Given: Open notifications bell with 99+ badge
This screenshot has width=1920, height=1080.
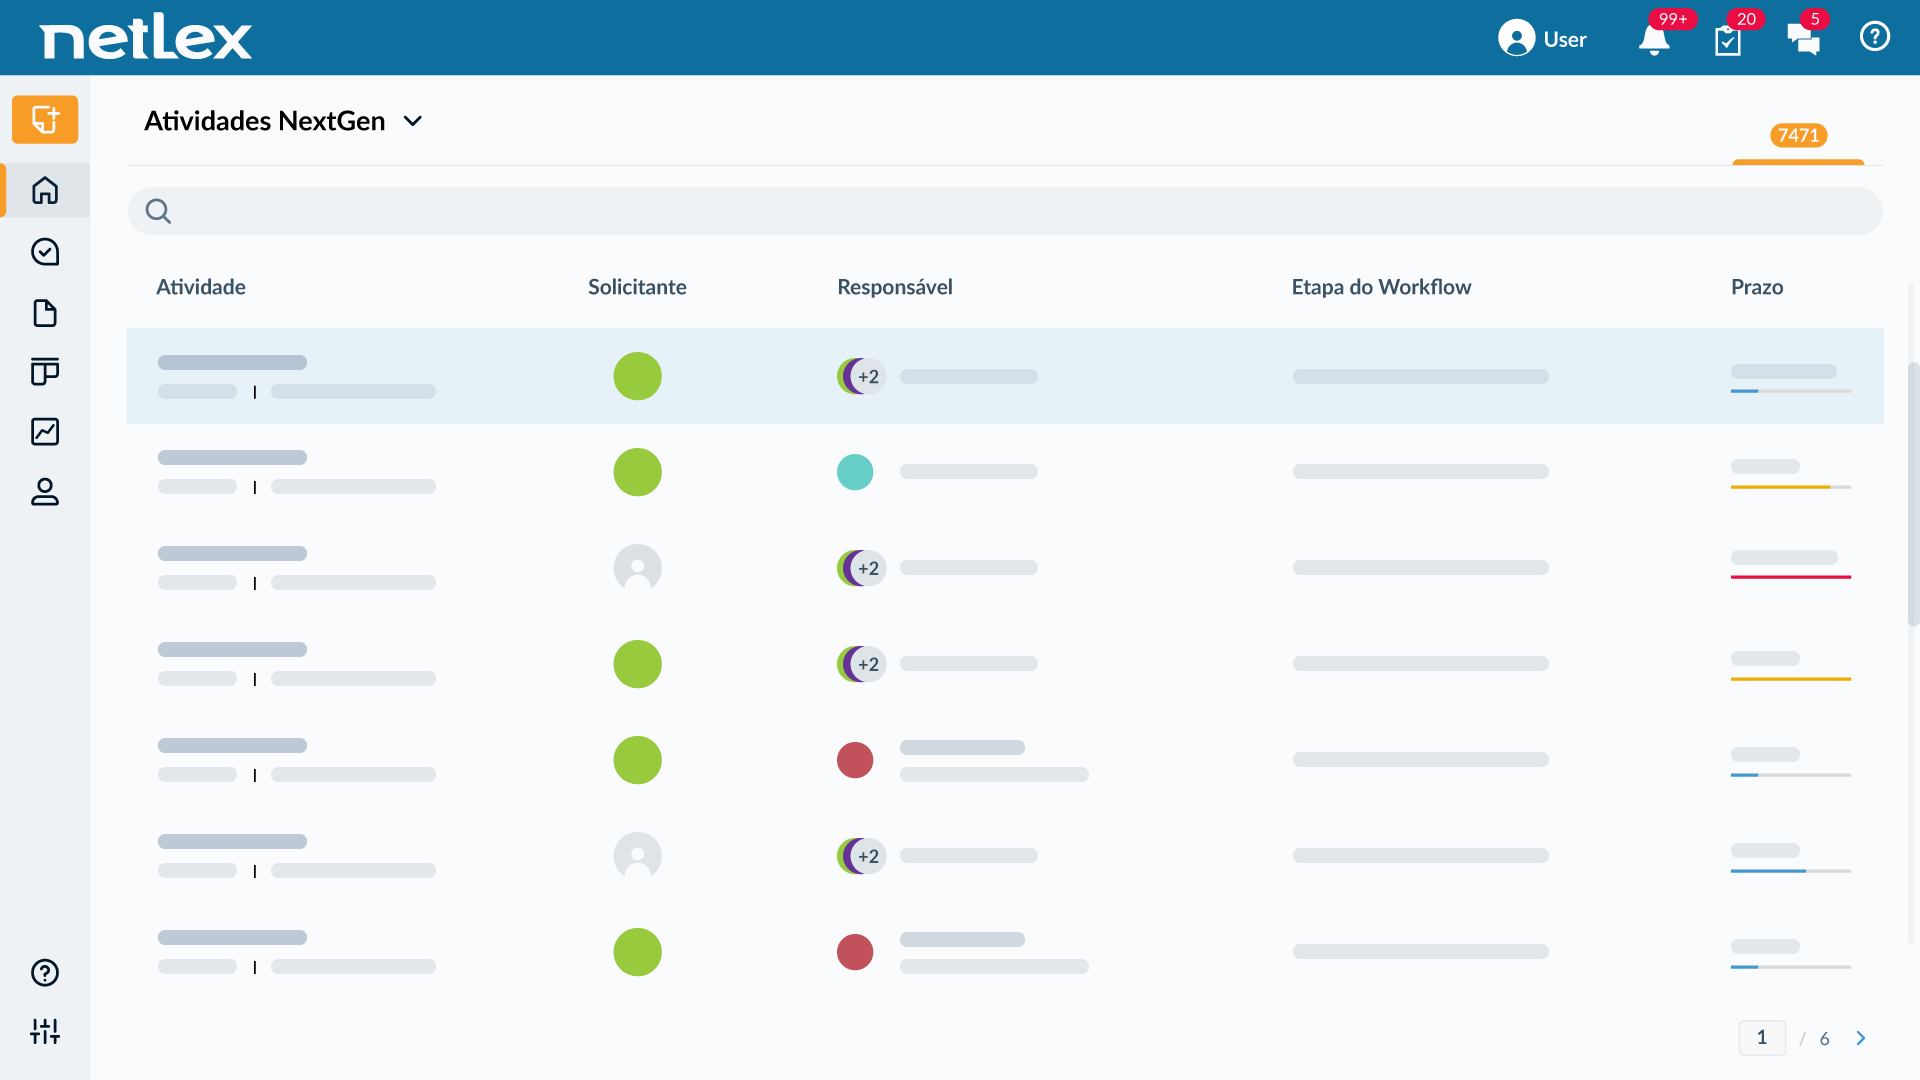Looking at the screenshot, I should 1654,39.
